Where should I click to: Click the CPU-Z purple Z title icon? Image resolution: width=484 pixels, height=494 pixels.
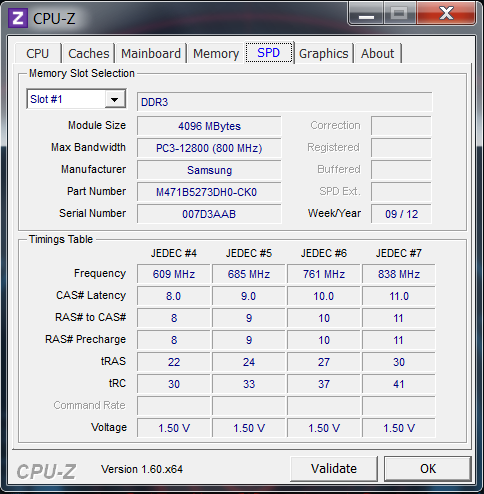click(18, 18)
